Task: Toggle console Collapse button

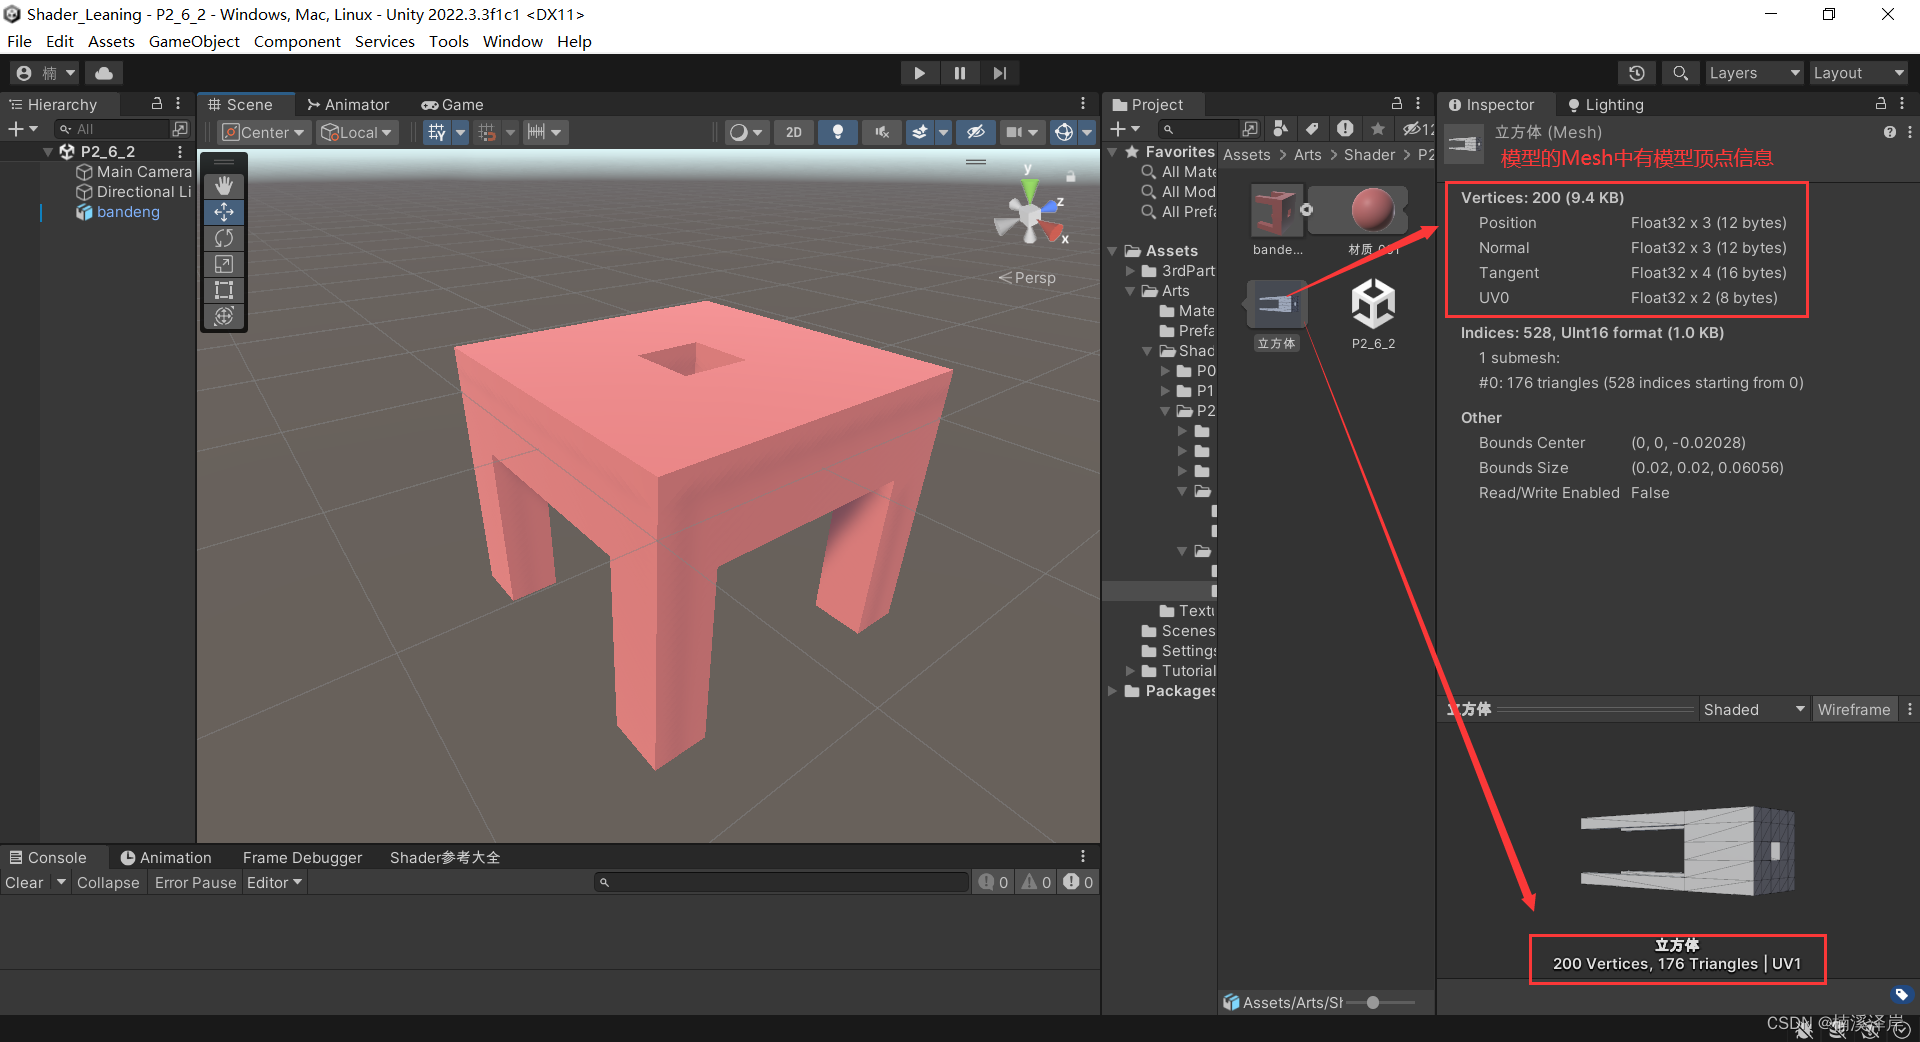Action: point(108,882)
